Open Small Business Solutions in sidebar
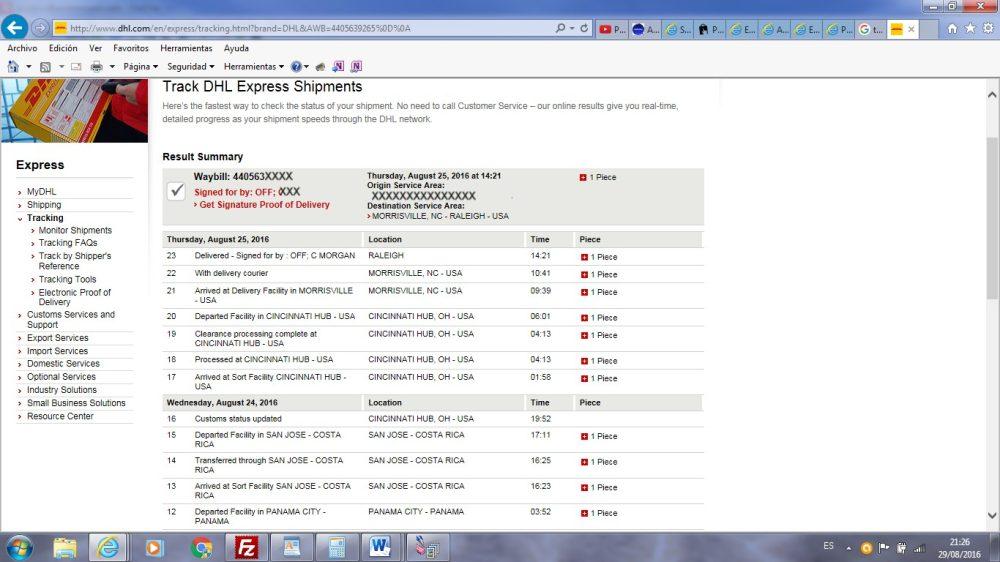This screenshot has width=1000, height=562. click(76, 403)
